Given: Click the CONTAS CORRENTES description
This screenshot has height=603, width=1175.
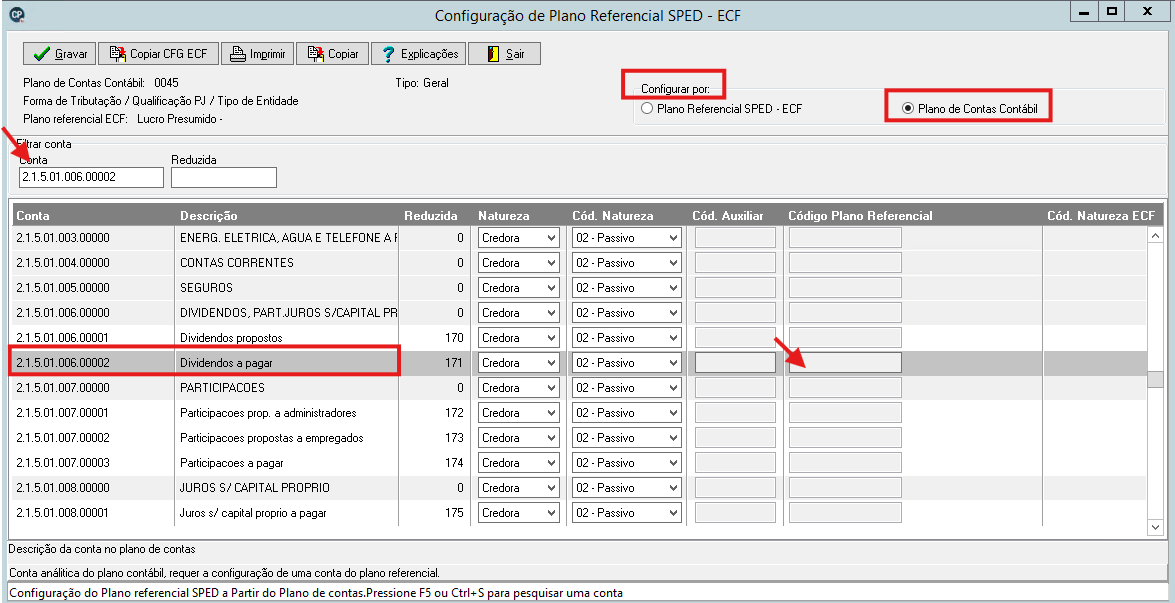Looking at the screenshot, I should 237,263.
